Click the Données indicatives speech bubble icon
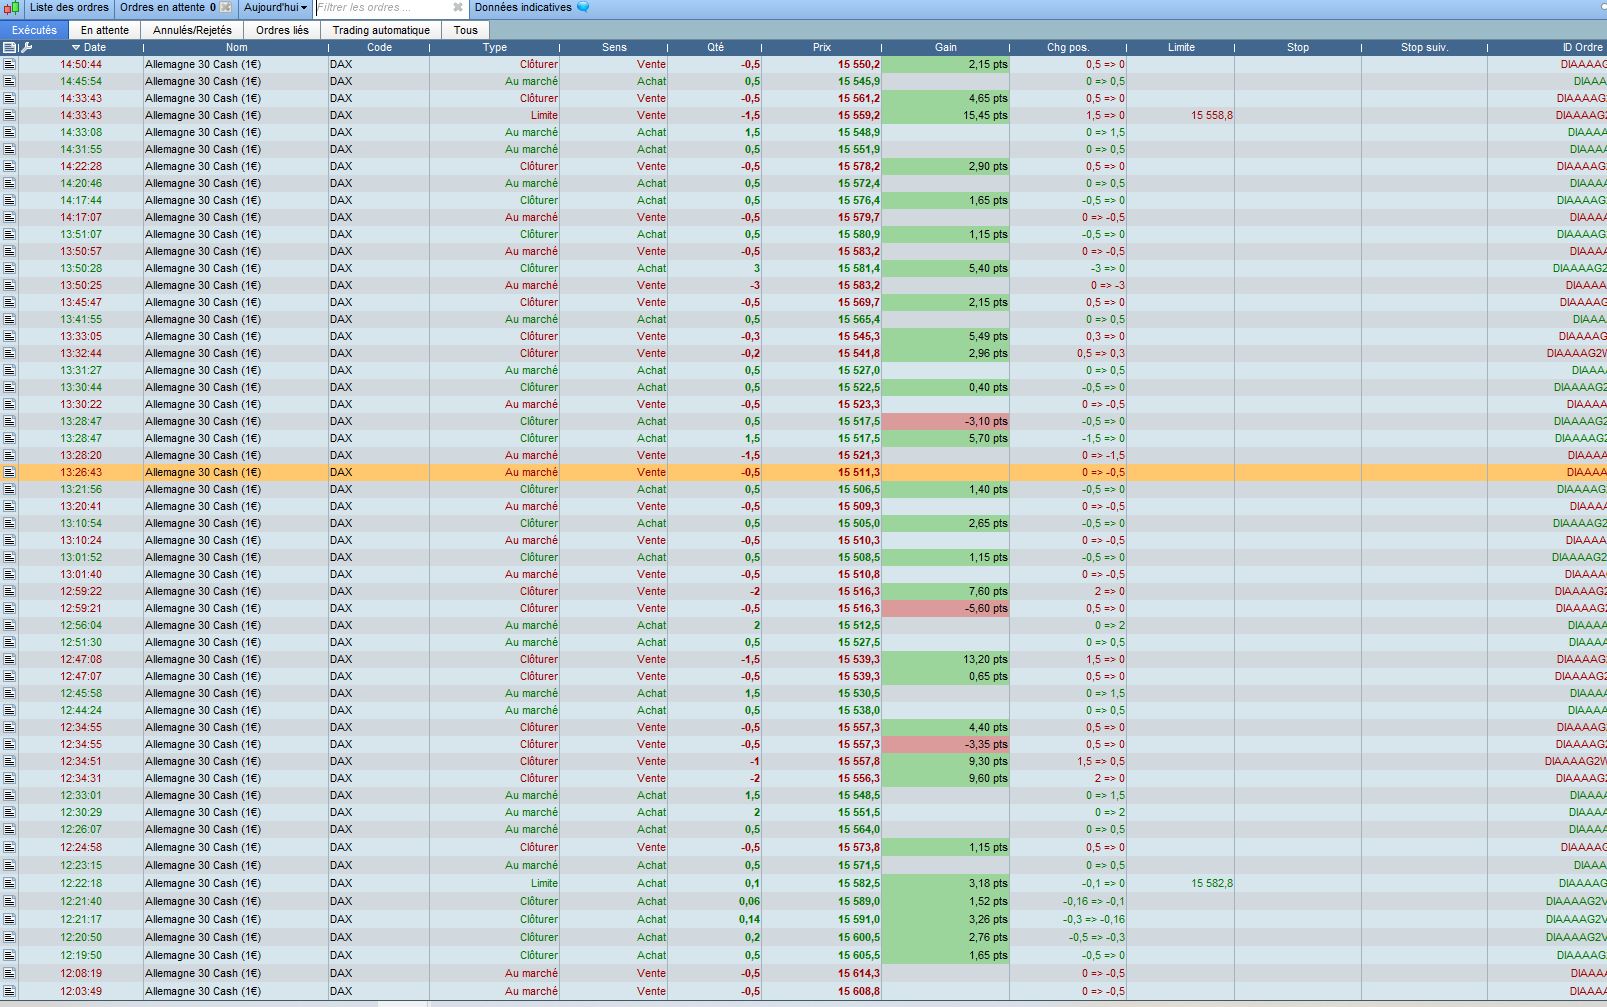 (x=583, y=7)
